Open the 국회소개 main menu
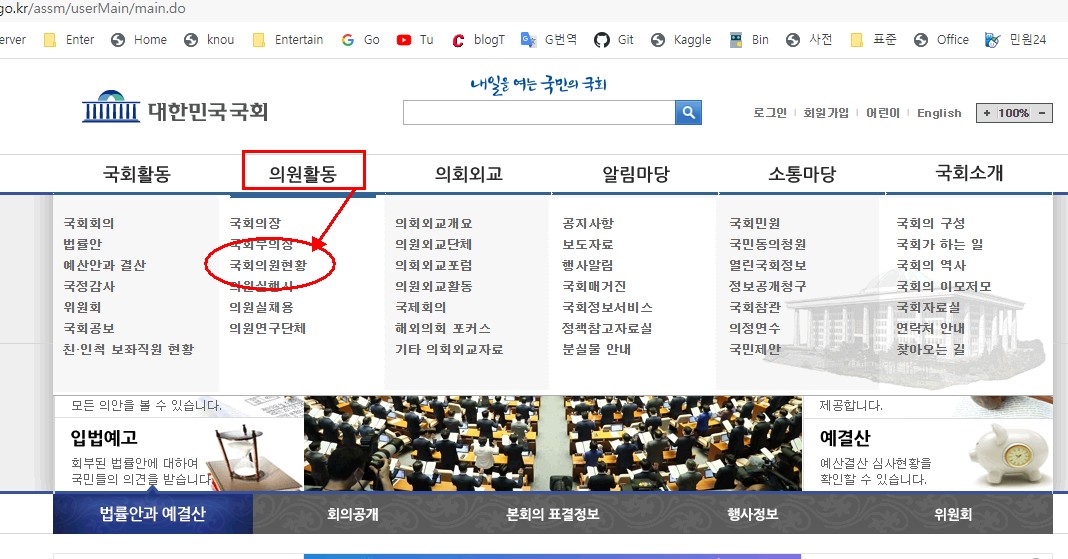Screen dimensions: 1068x559 point(969,173)
